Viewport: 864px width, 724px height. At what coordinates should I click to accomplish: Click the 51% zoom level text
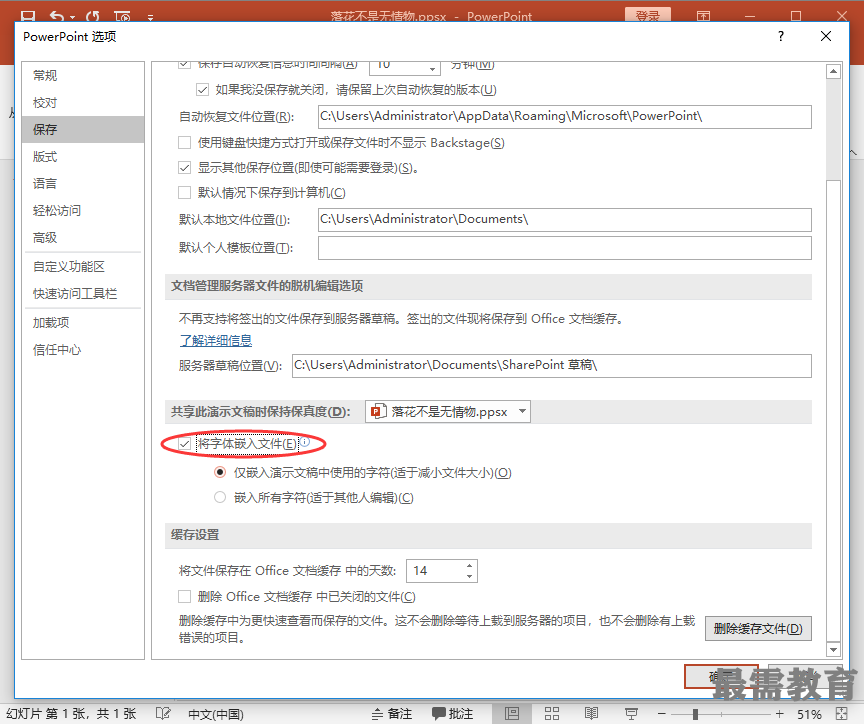click(809, 715)
